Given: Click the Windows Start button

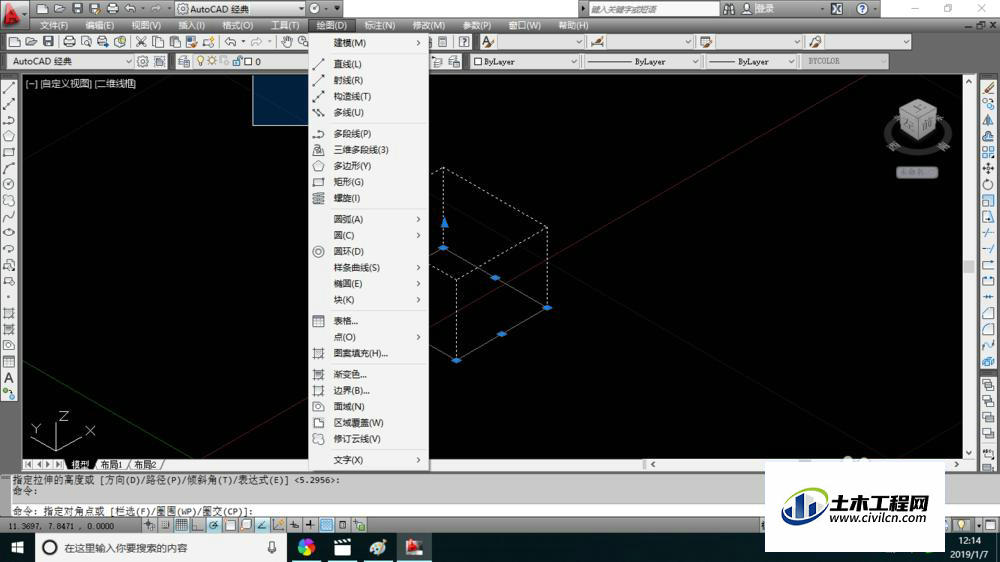Looking at the screenshot, I should [x=17, y=547].
